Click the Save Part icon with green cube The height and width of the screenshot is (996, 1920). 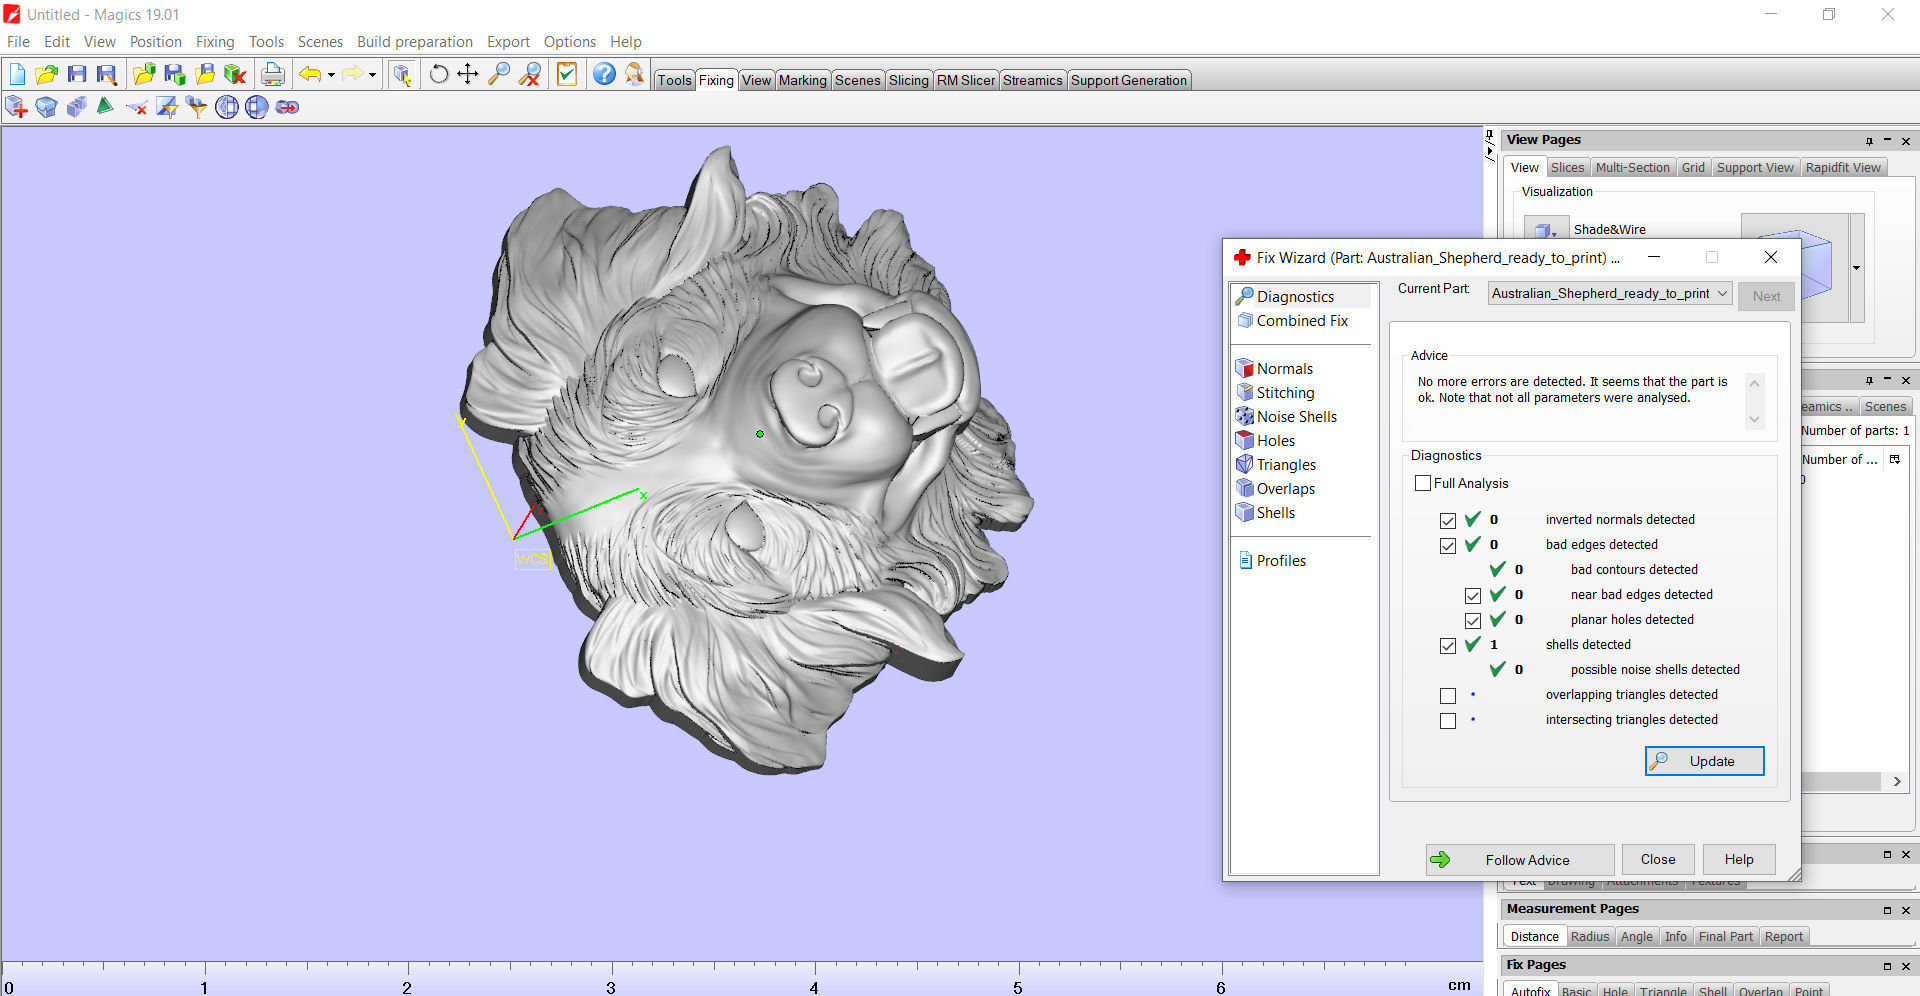(x=175, y=74)
